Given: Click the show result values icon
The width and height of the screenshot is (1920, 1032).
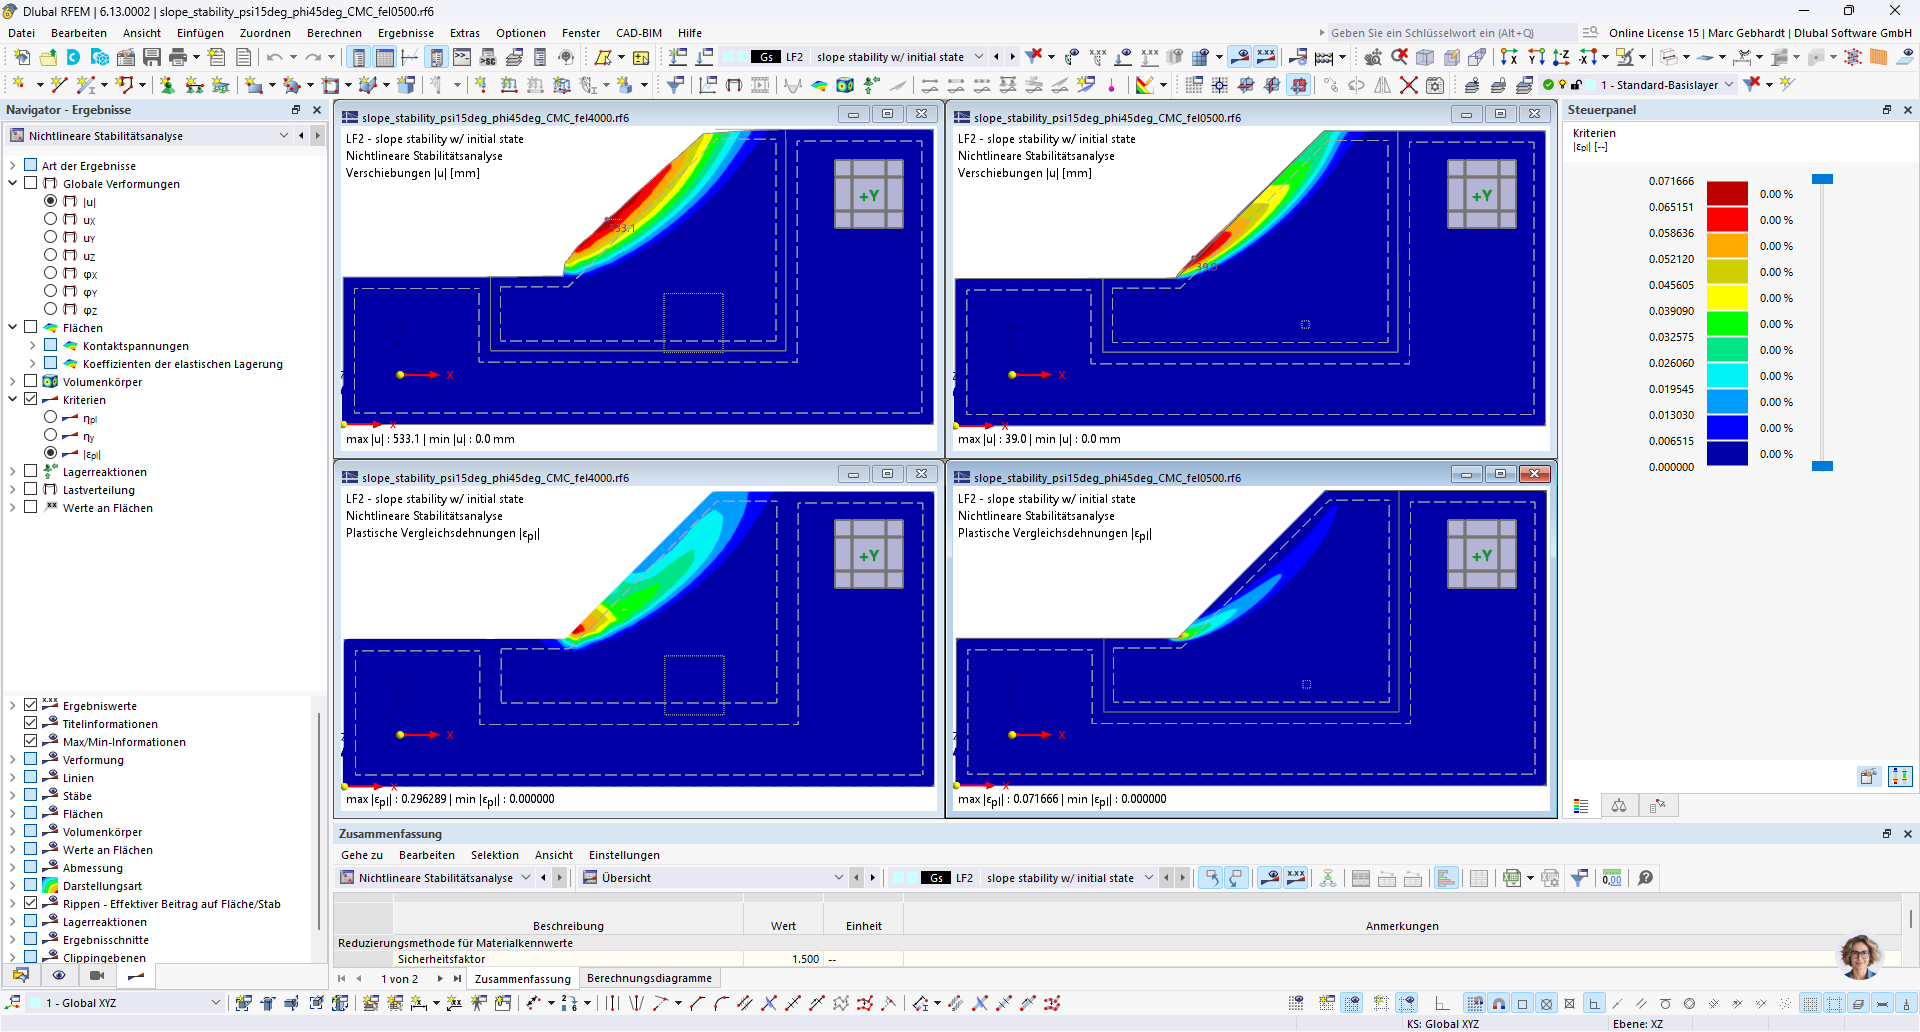Looking at the screenshot, I should point(1266,57).
